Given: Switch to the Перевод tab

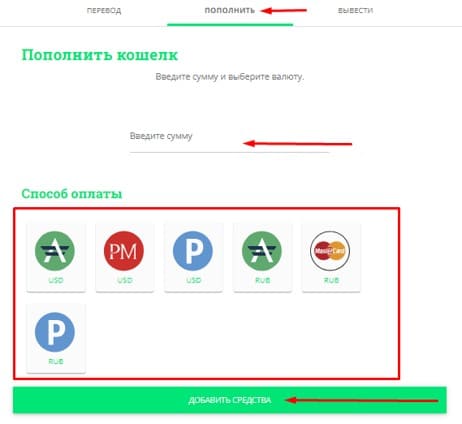Looking at the screenshot, I should click(104, 11).
